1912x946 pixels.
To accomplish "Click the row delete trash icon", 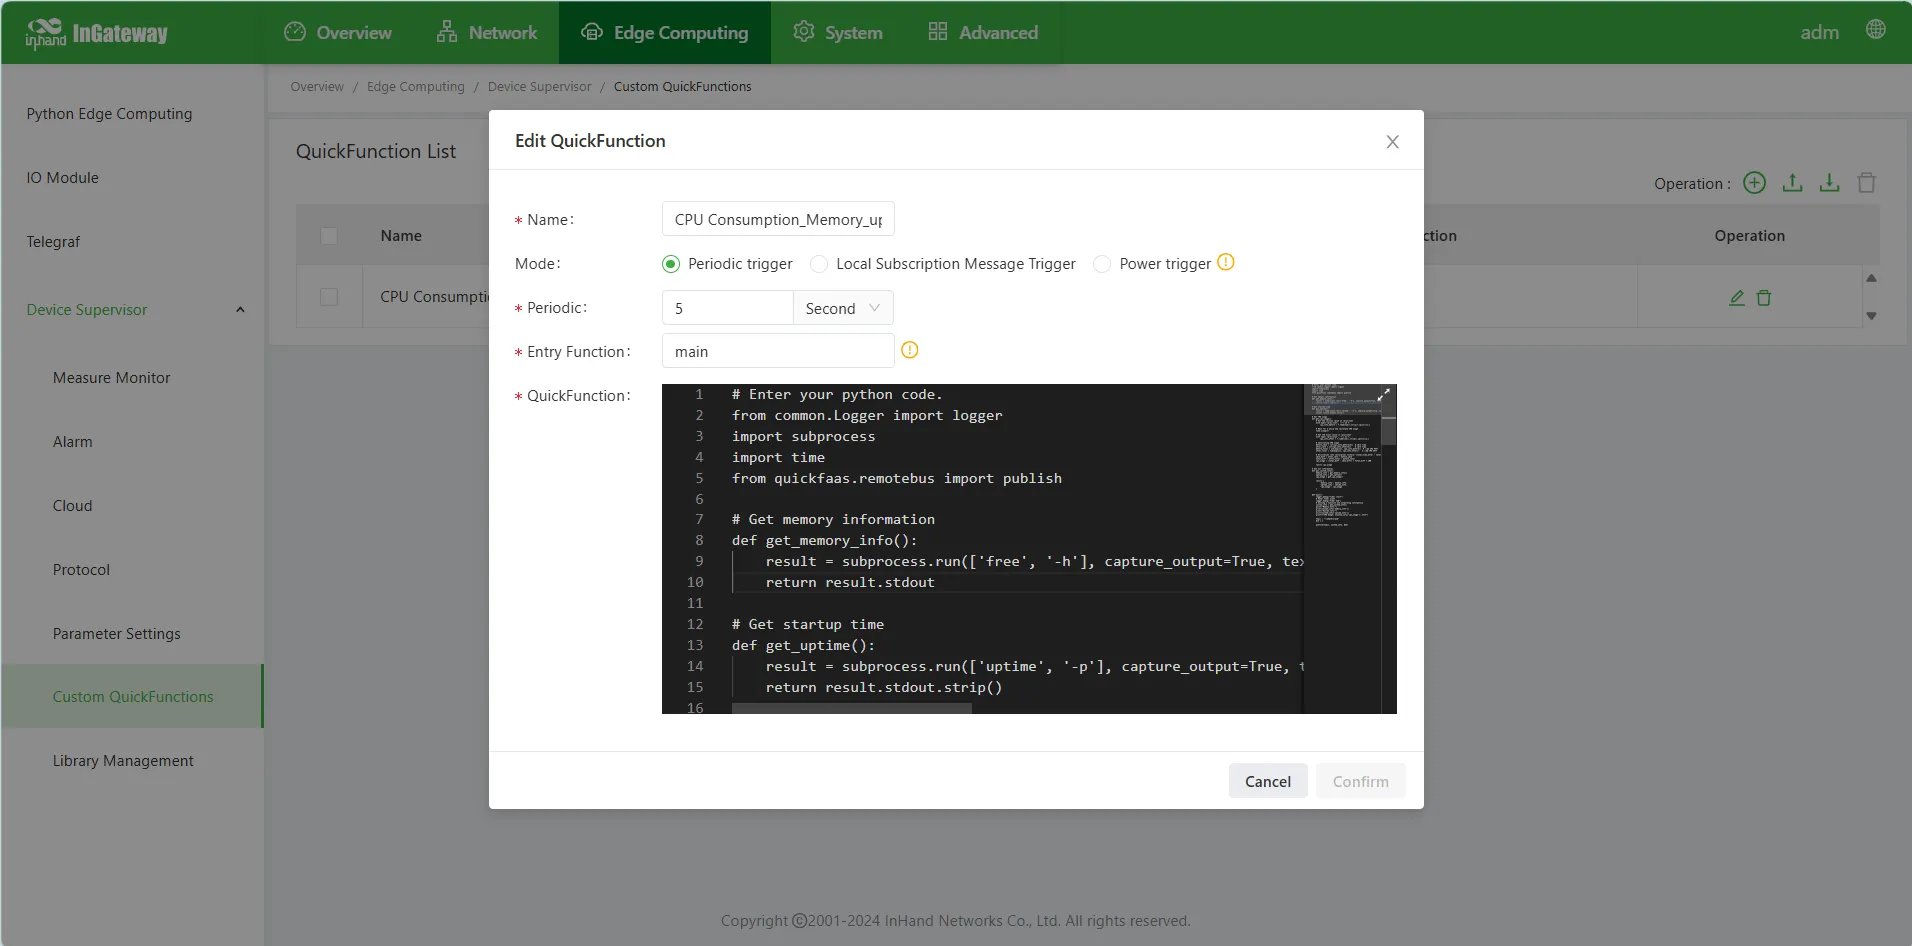I will pyautogui.click(x=1764, y=298).
